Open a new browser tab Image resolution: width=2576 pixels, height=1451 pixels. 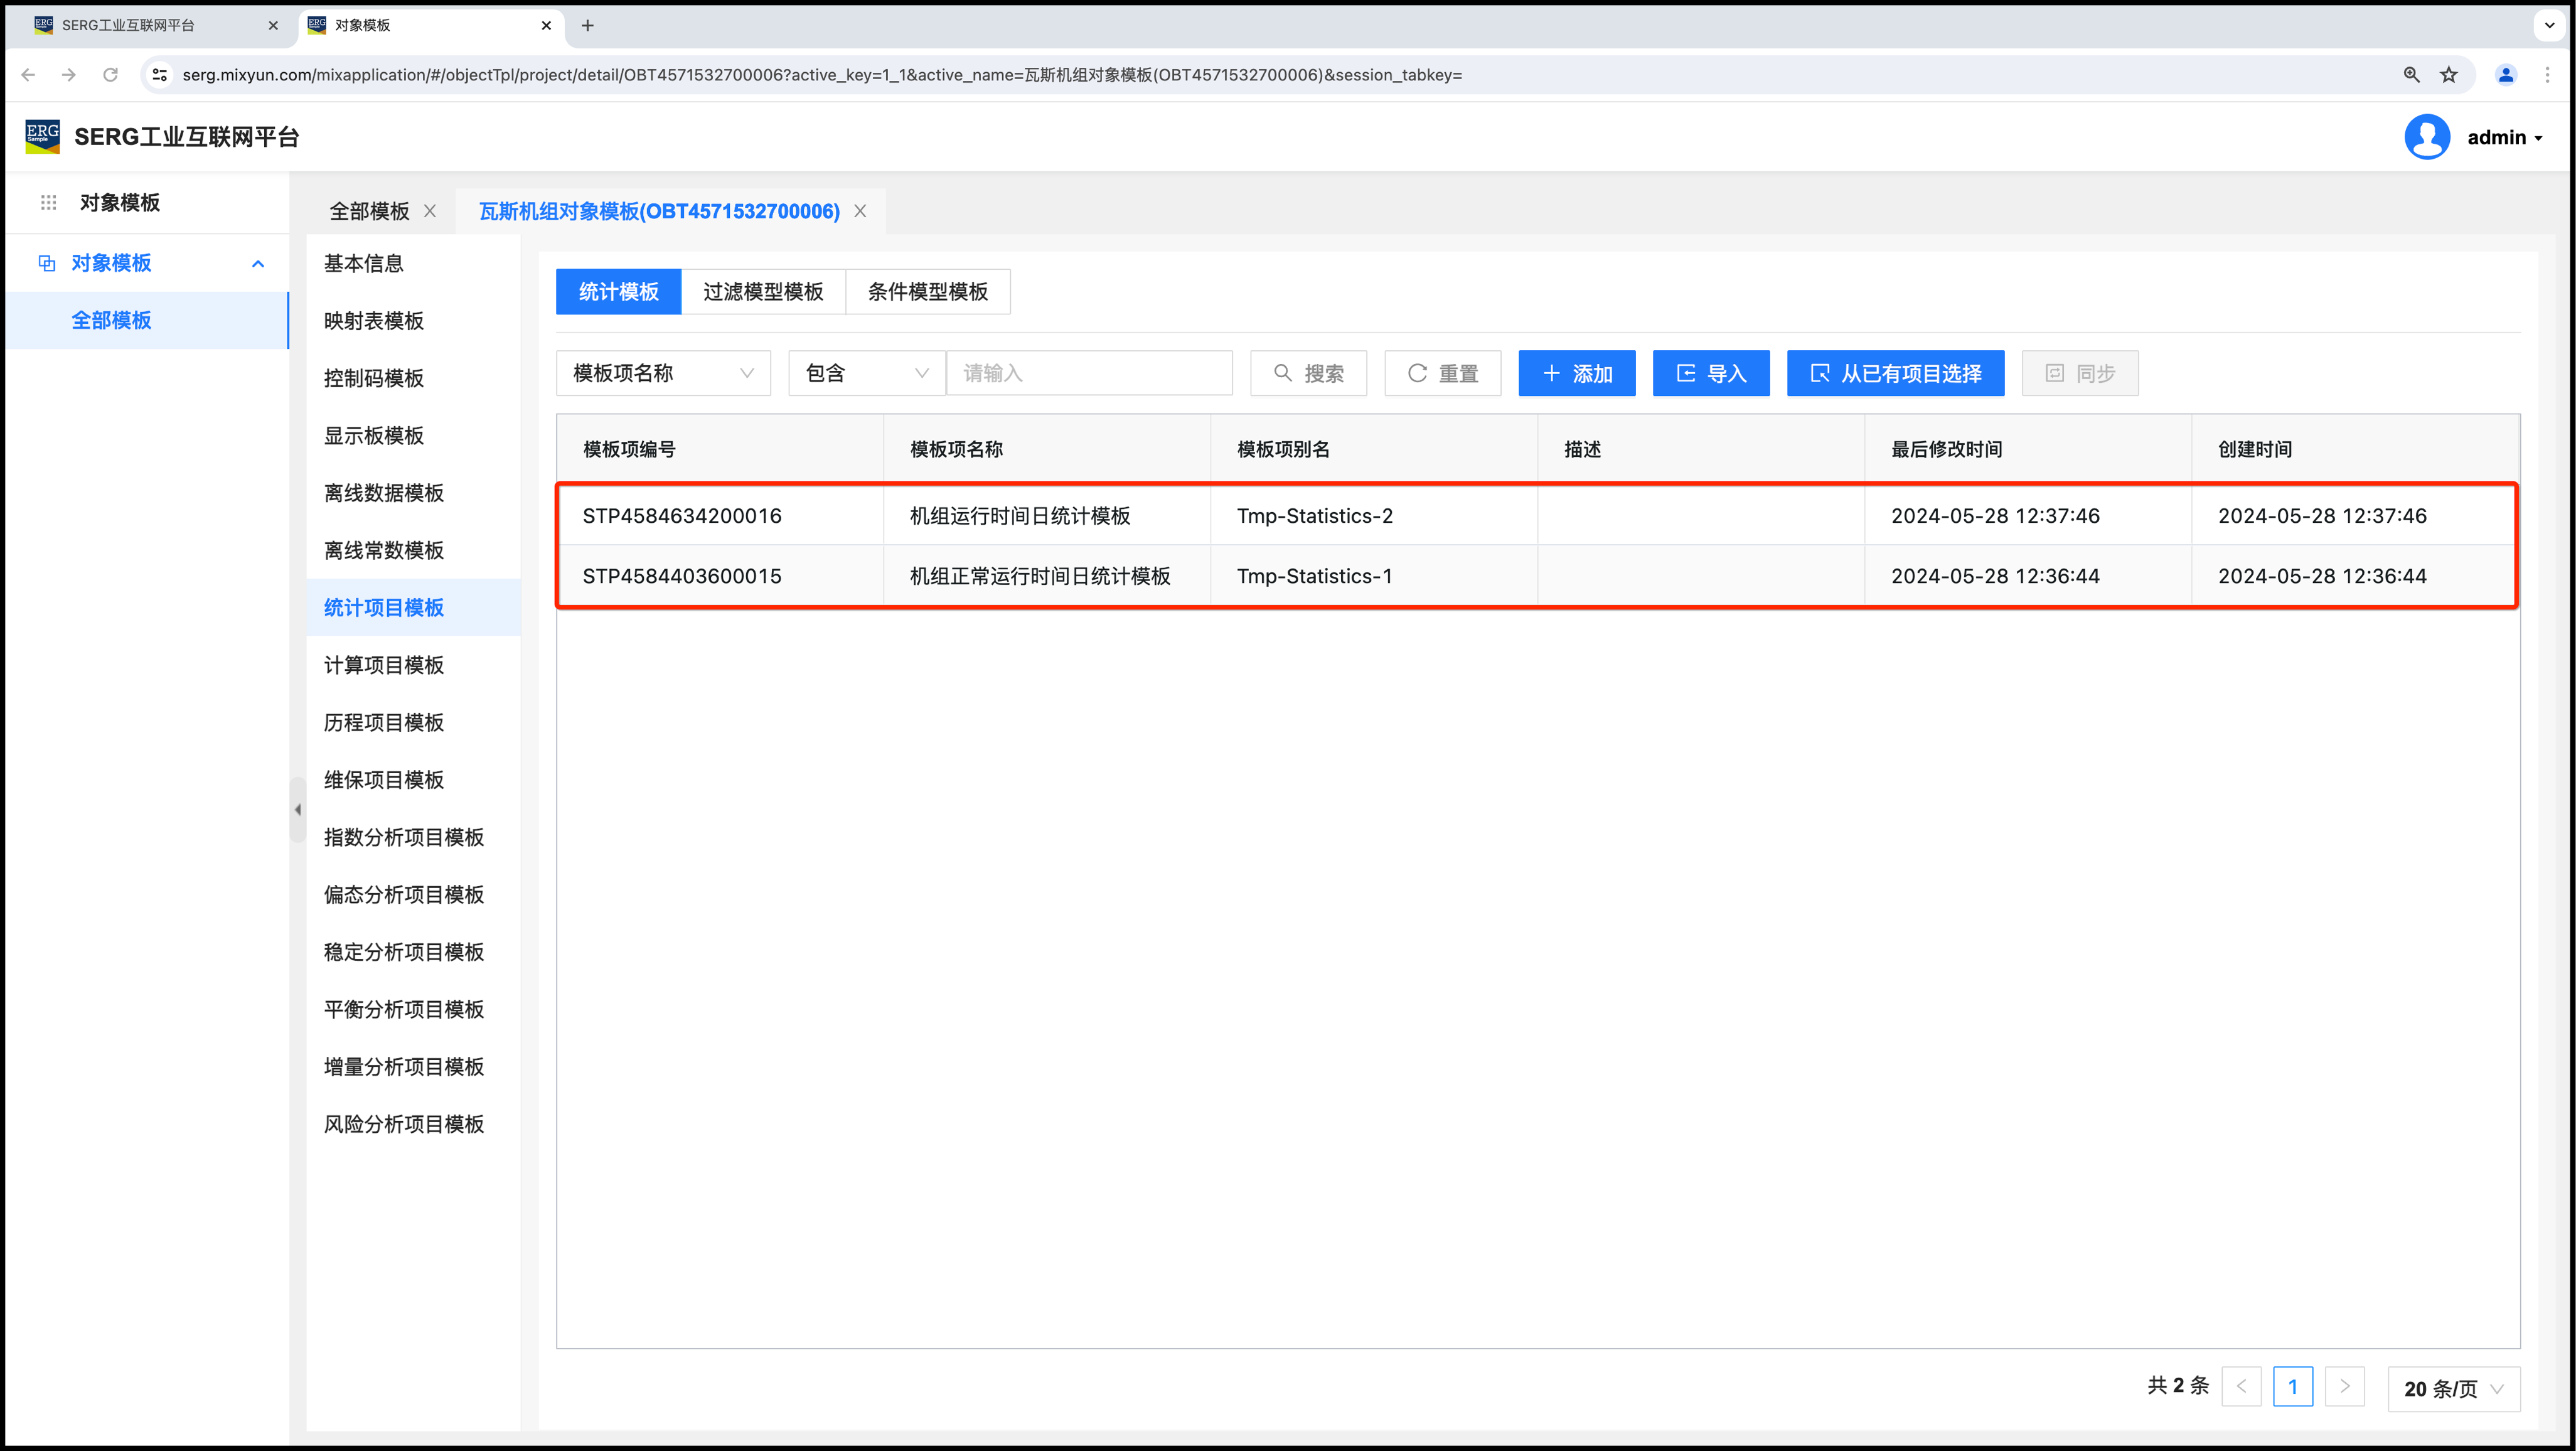tap(588, 26)
